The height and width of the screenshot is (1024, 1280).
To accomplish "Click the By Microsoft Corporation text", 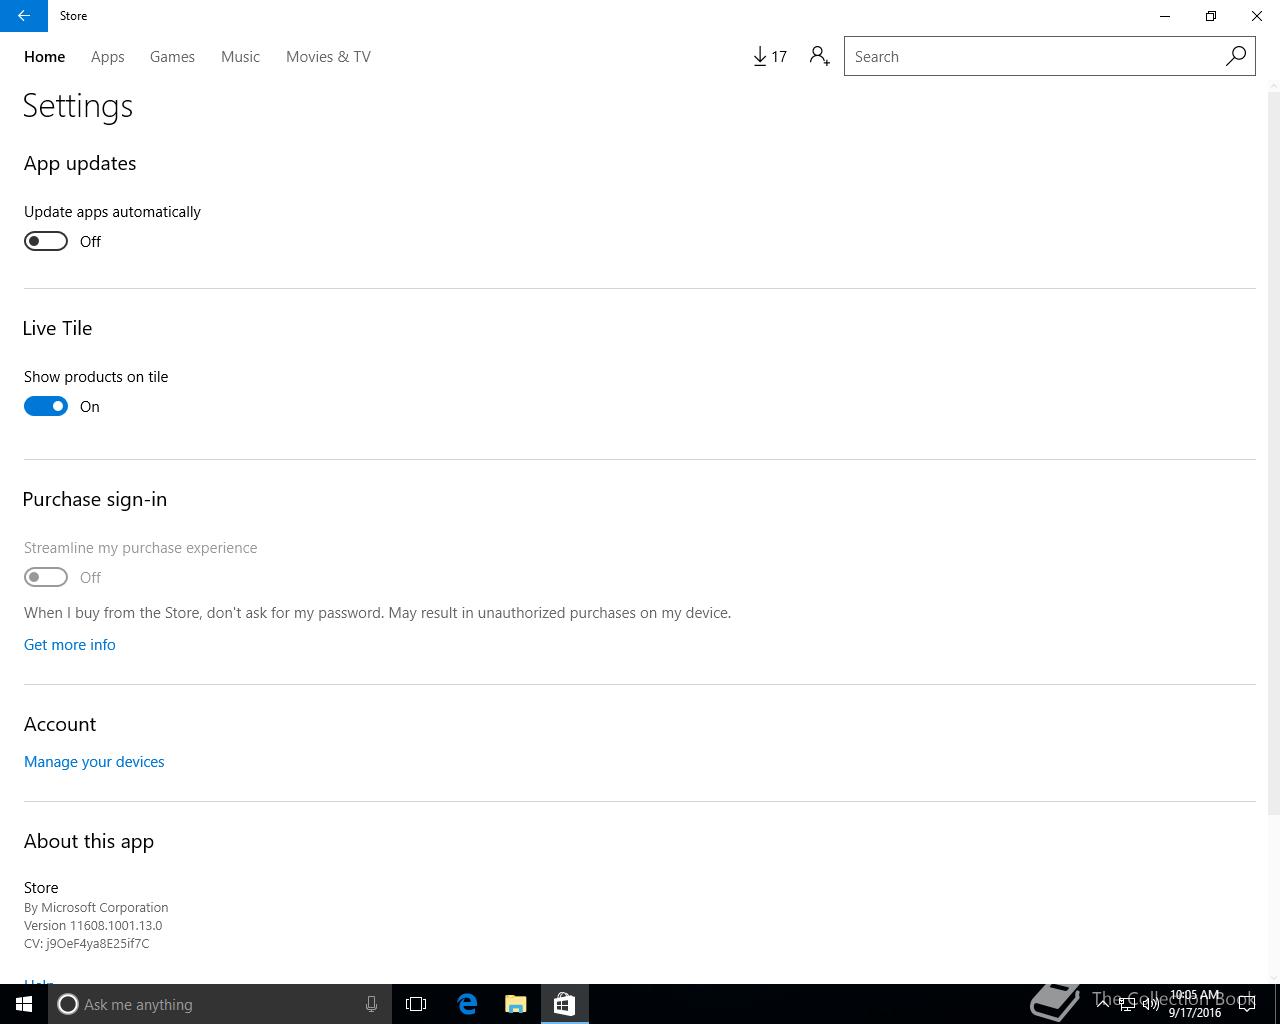I will click(96, 908).
